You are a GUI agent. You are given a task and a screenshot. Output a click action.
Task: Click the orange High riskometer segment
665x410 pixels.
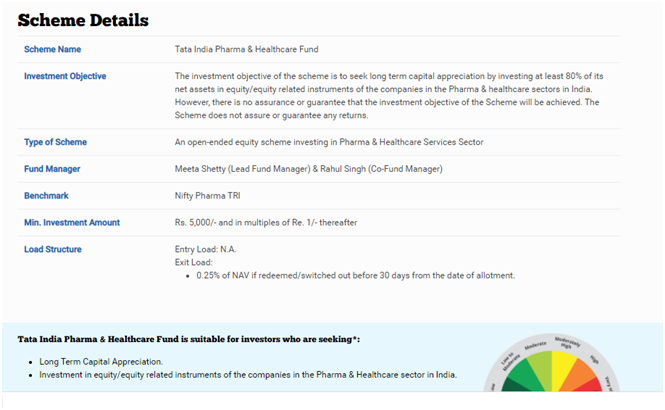pos(580,375)
